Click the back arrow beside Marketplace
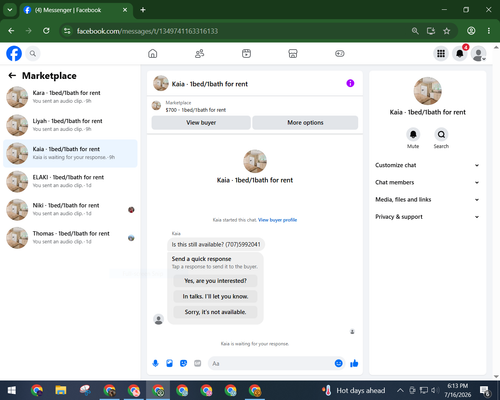Viewport: 500px width, 400px height. 12,76
